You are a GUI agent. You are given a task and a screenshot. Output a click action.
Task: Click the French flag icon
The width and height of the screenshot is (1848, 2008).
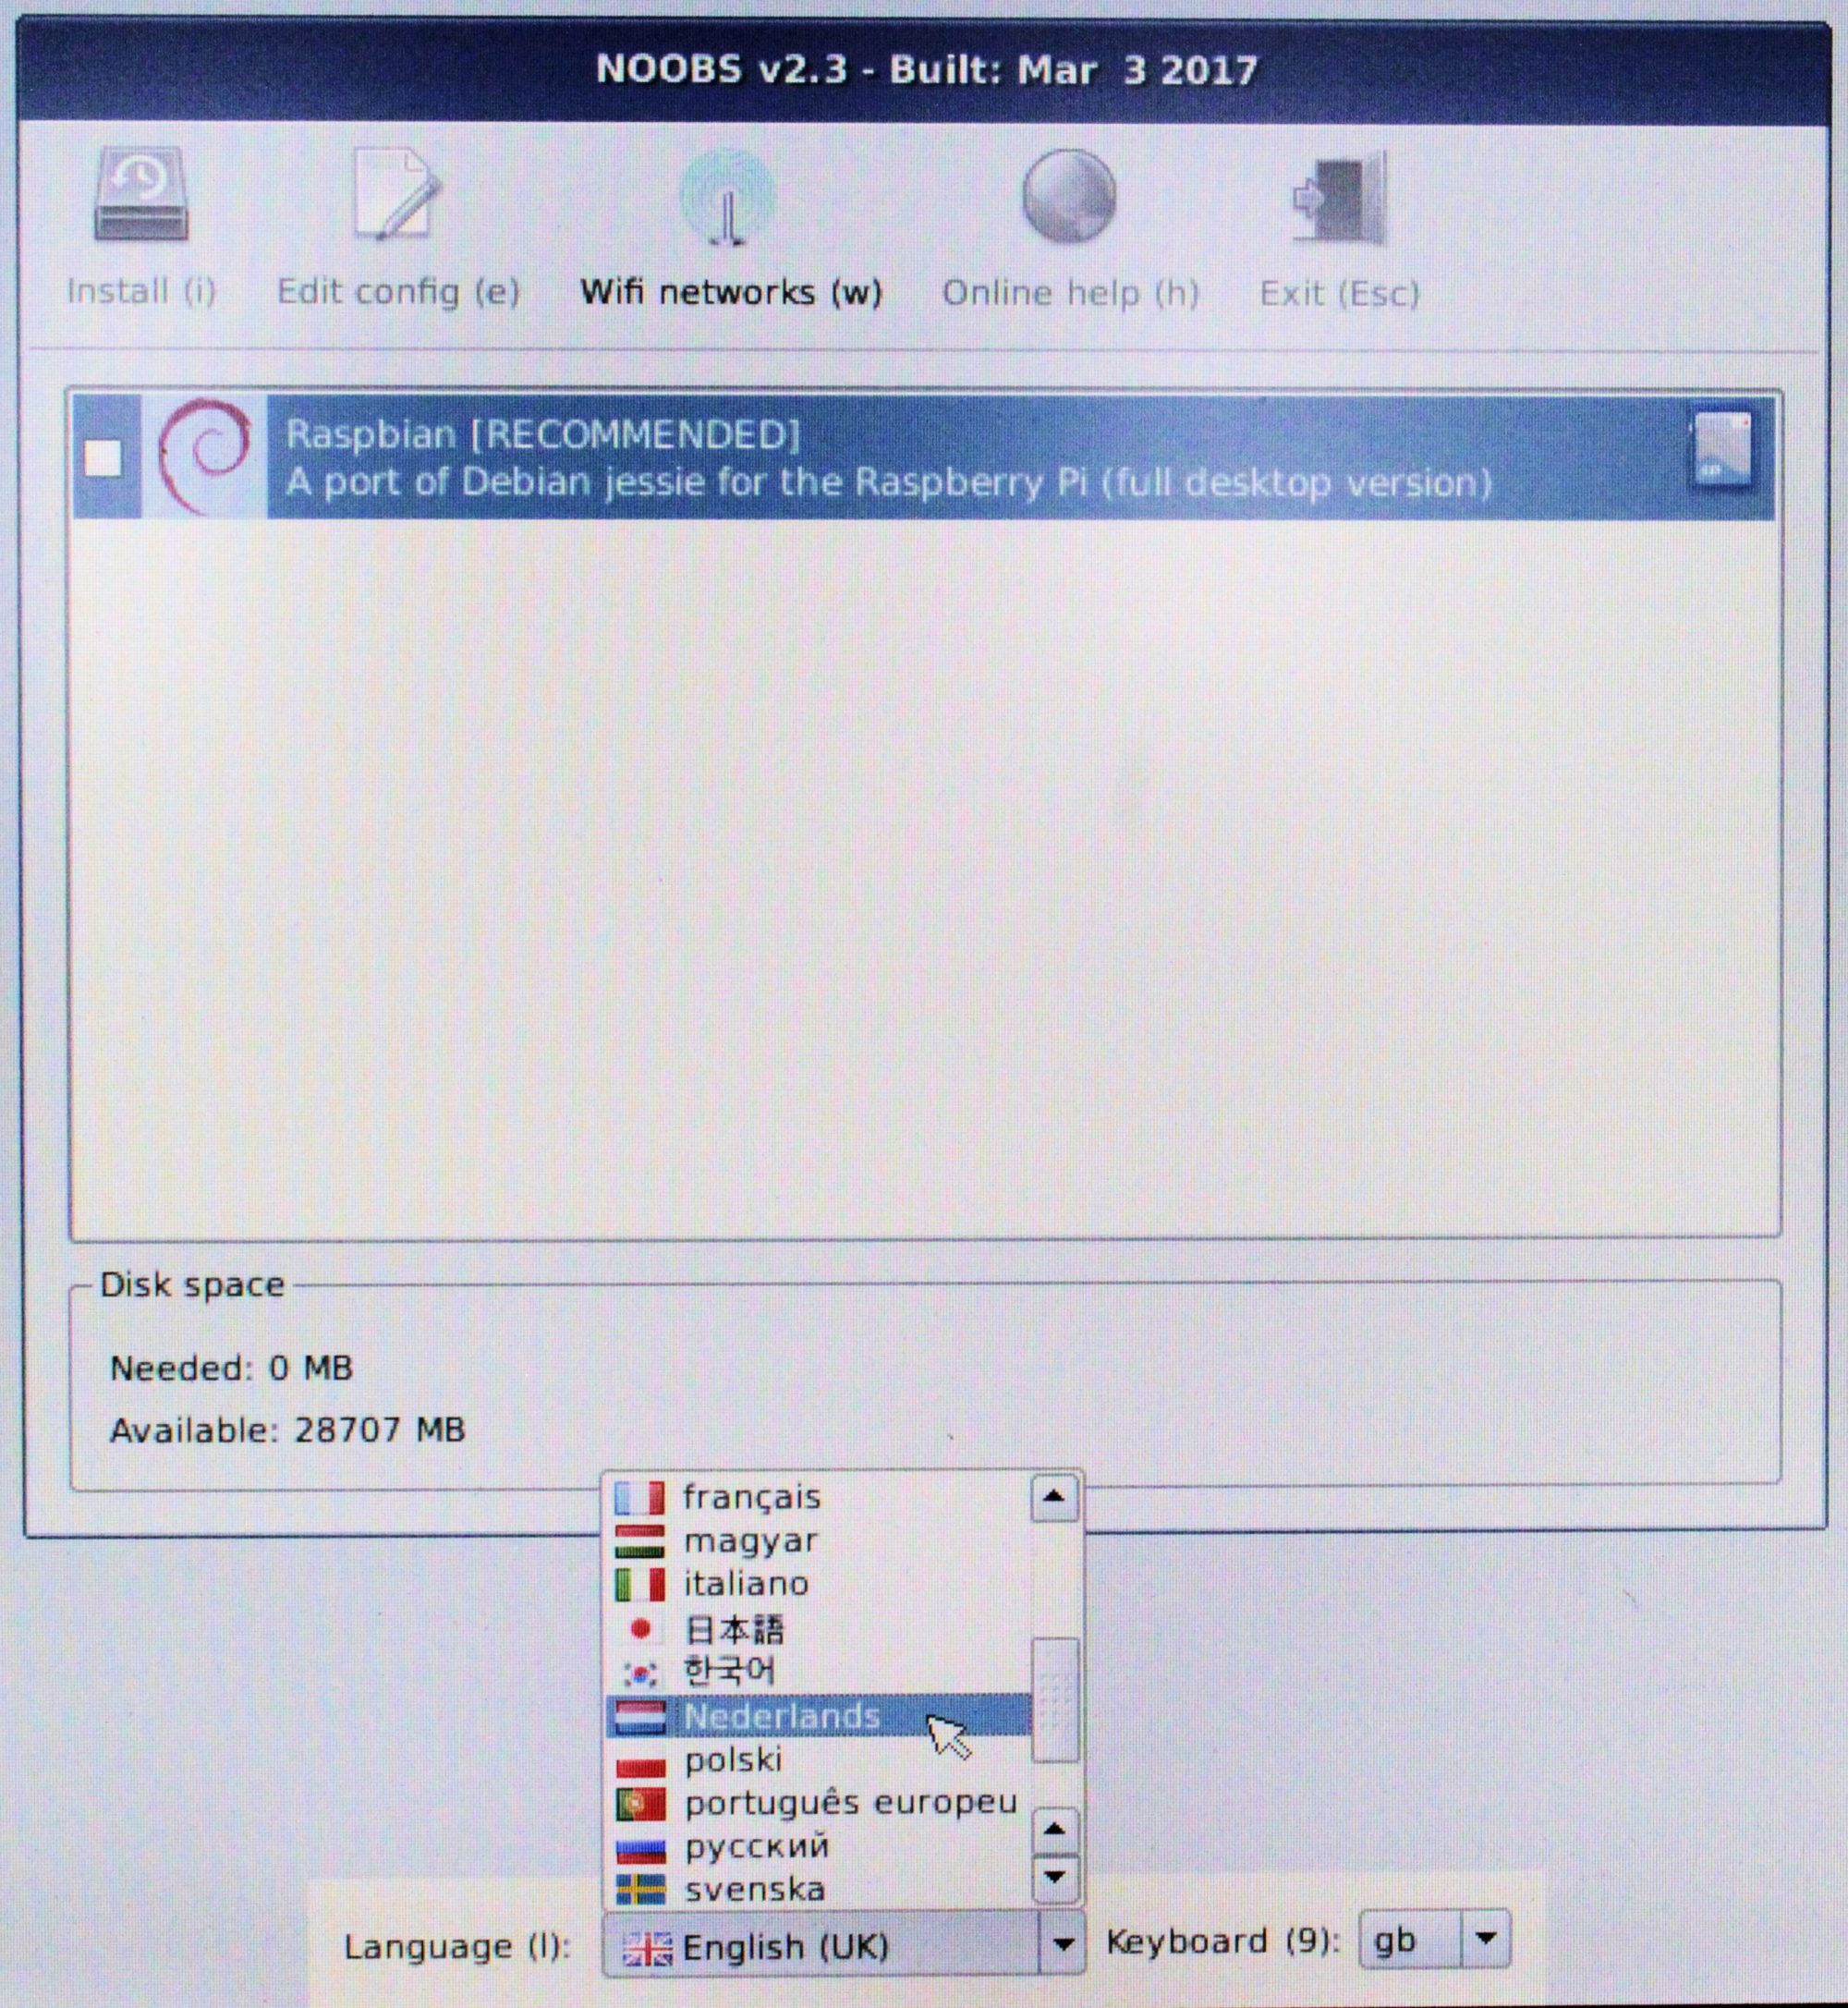tap(640, 1498)
